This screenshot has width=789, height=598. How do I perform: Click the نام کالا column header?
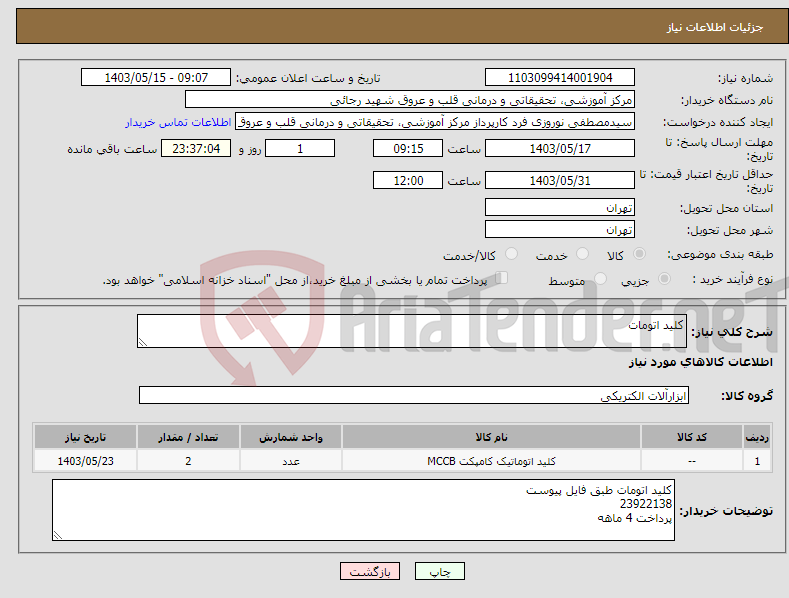(x=491, y=437)
